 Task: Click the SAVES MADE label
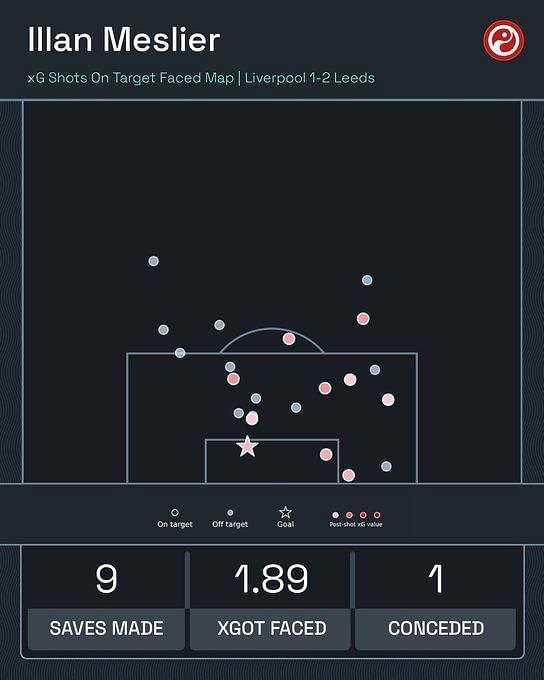point(106,628)
